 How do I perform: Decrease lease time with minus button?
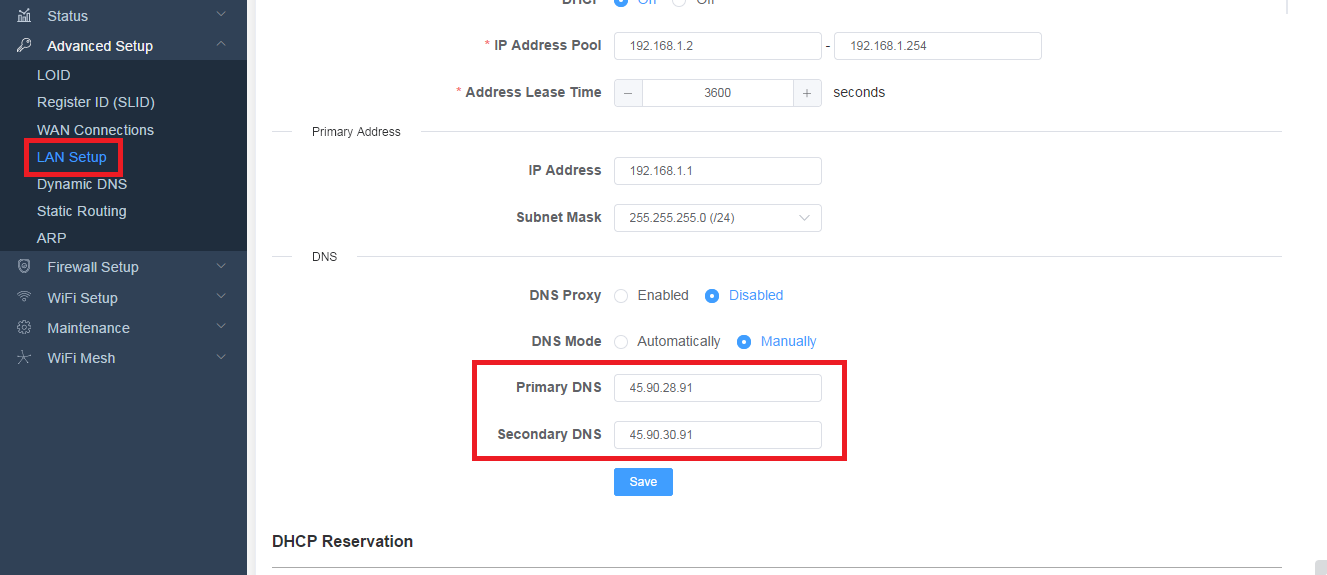(628, 92)
